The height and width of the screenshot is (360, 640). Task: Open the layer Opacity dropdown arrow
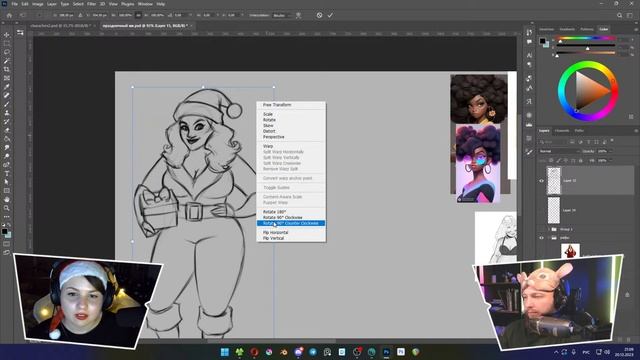click(x=610, y=151)
